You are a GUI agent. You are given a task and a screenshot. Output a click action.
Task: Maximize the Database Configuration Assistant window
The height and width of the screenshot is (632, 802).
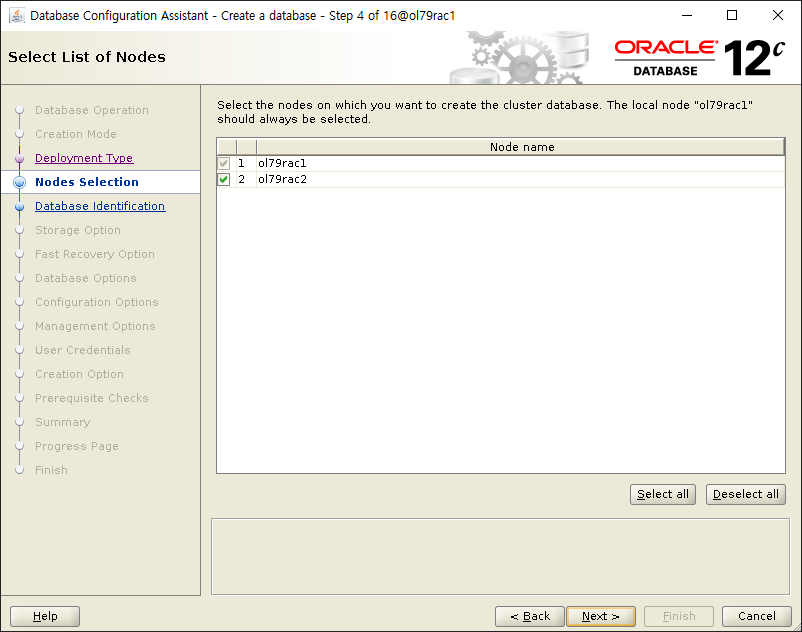(x=732, y=15)
